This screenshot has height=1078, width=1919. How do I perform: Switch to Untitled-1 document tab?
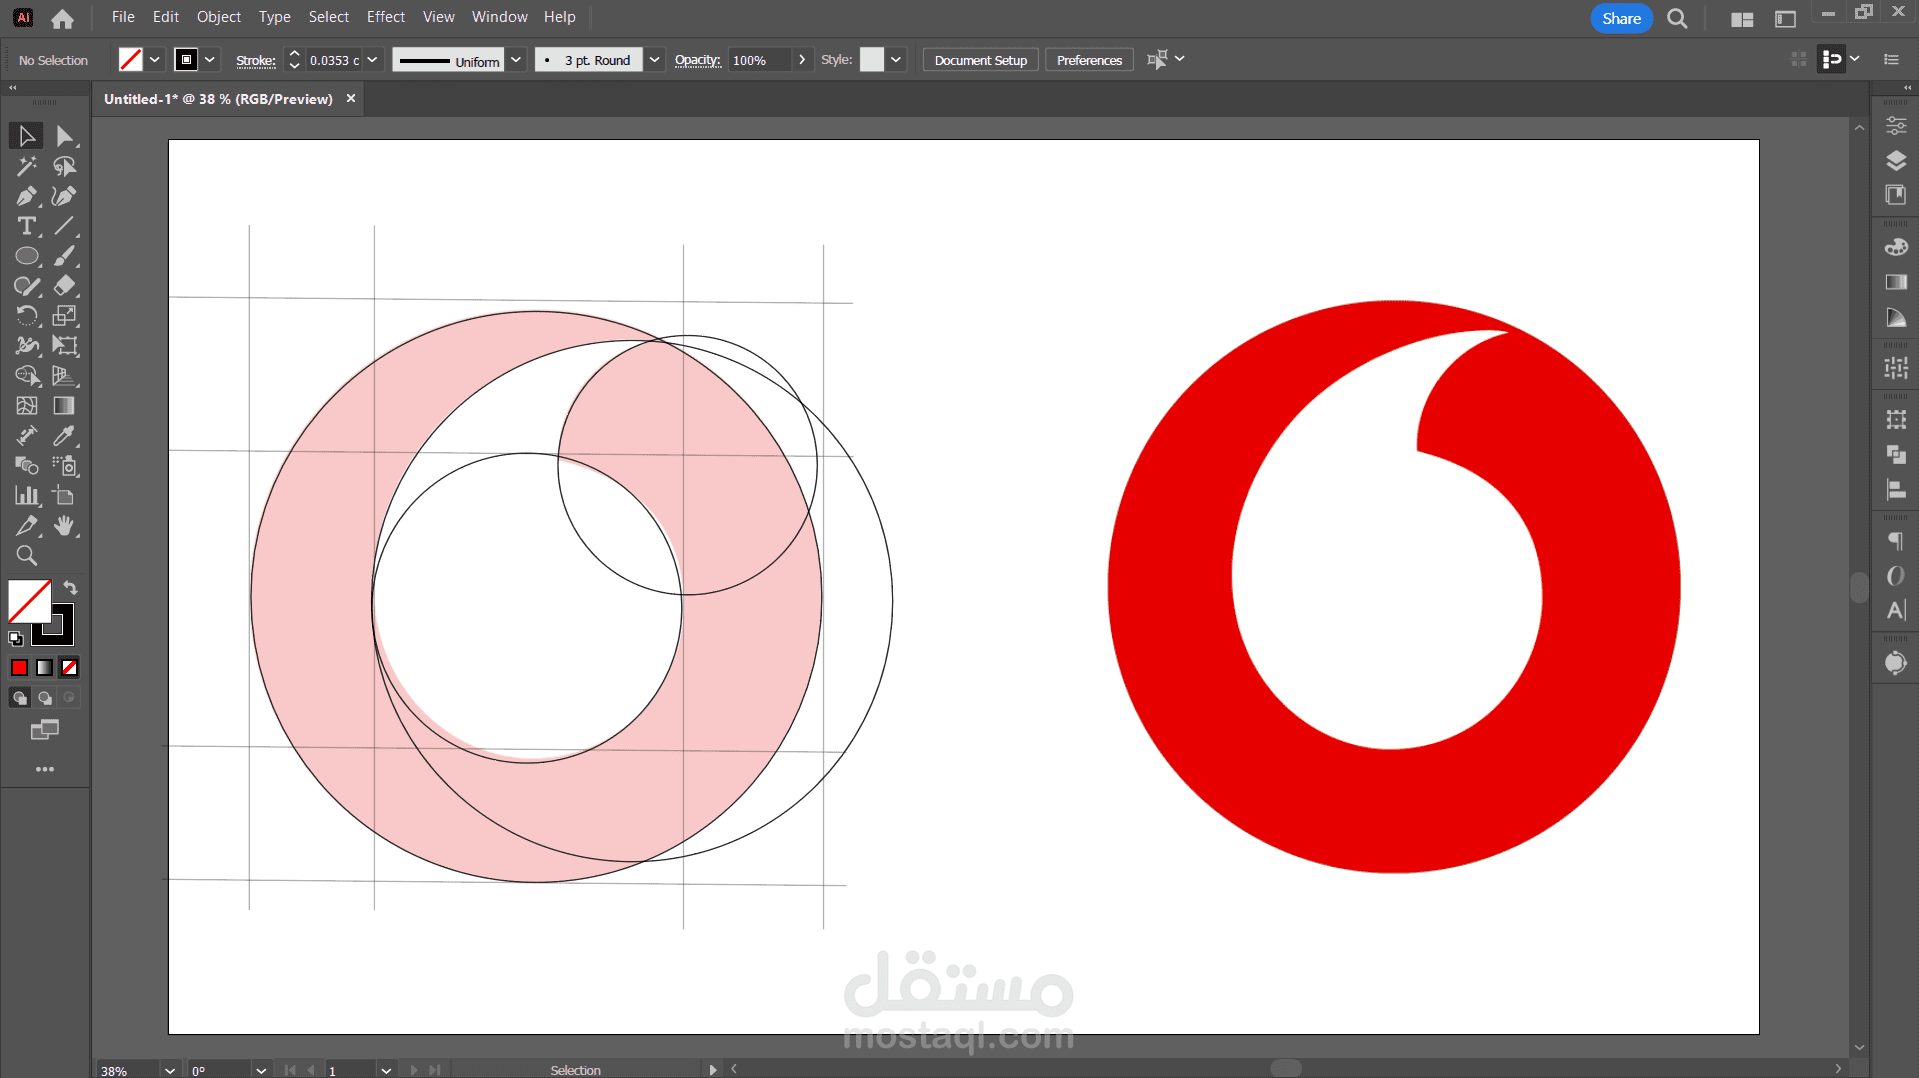tap(218, 99)
